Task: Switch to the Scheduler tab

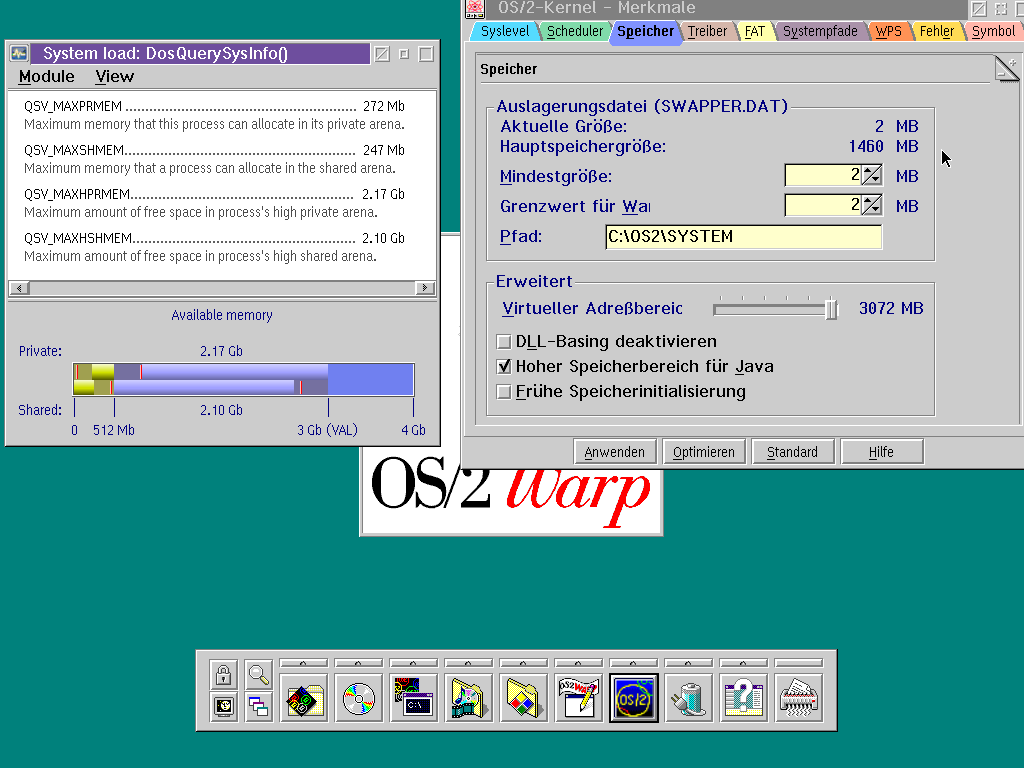Action: (x=575, y=31)
